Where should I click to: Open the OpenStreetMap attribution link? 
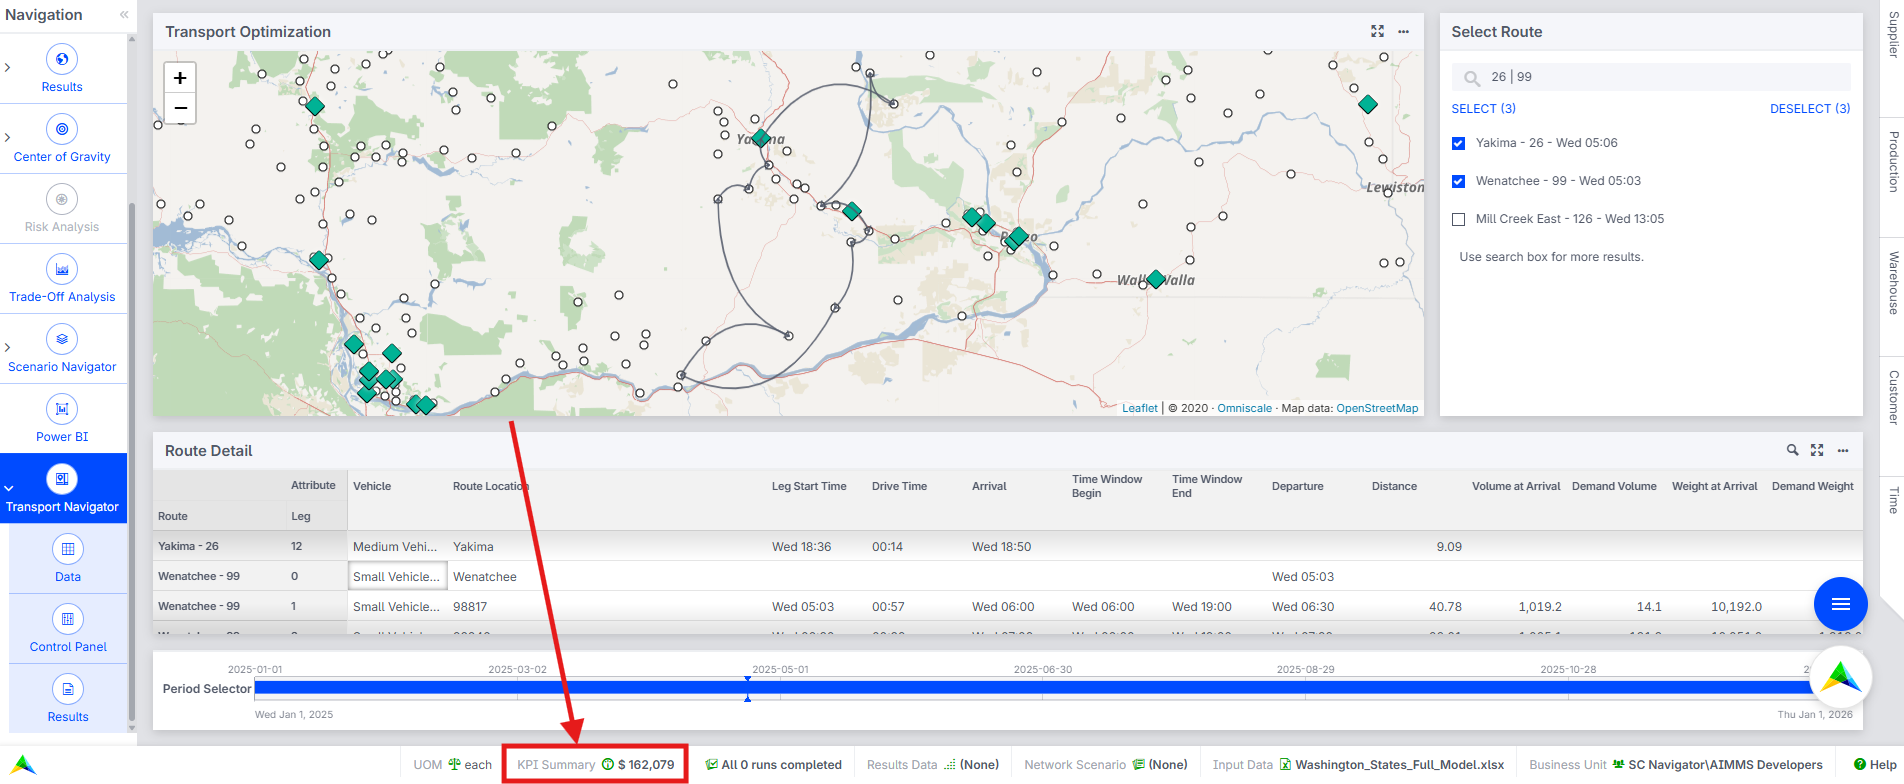point(1377,408)
